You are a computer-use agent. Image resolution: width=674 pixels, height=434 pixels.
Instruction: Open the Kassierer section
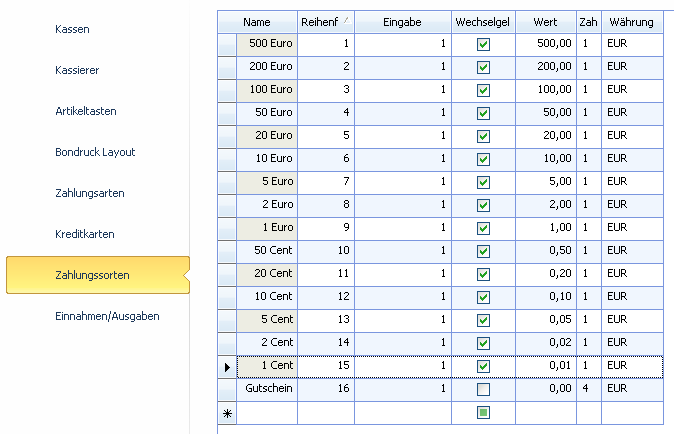click(x=77, y=71)
